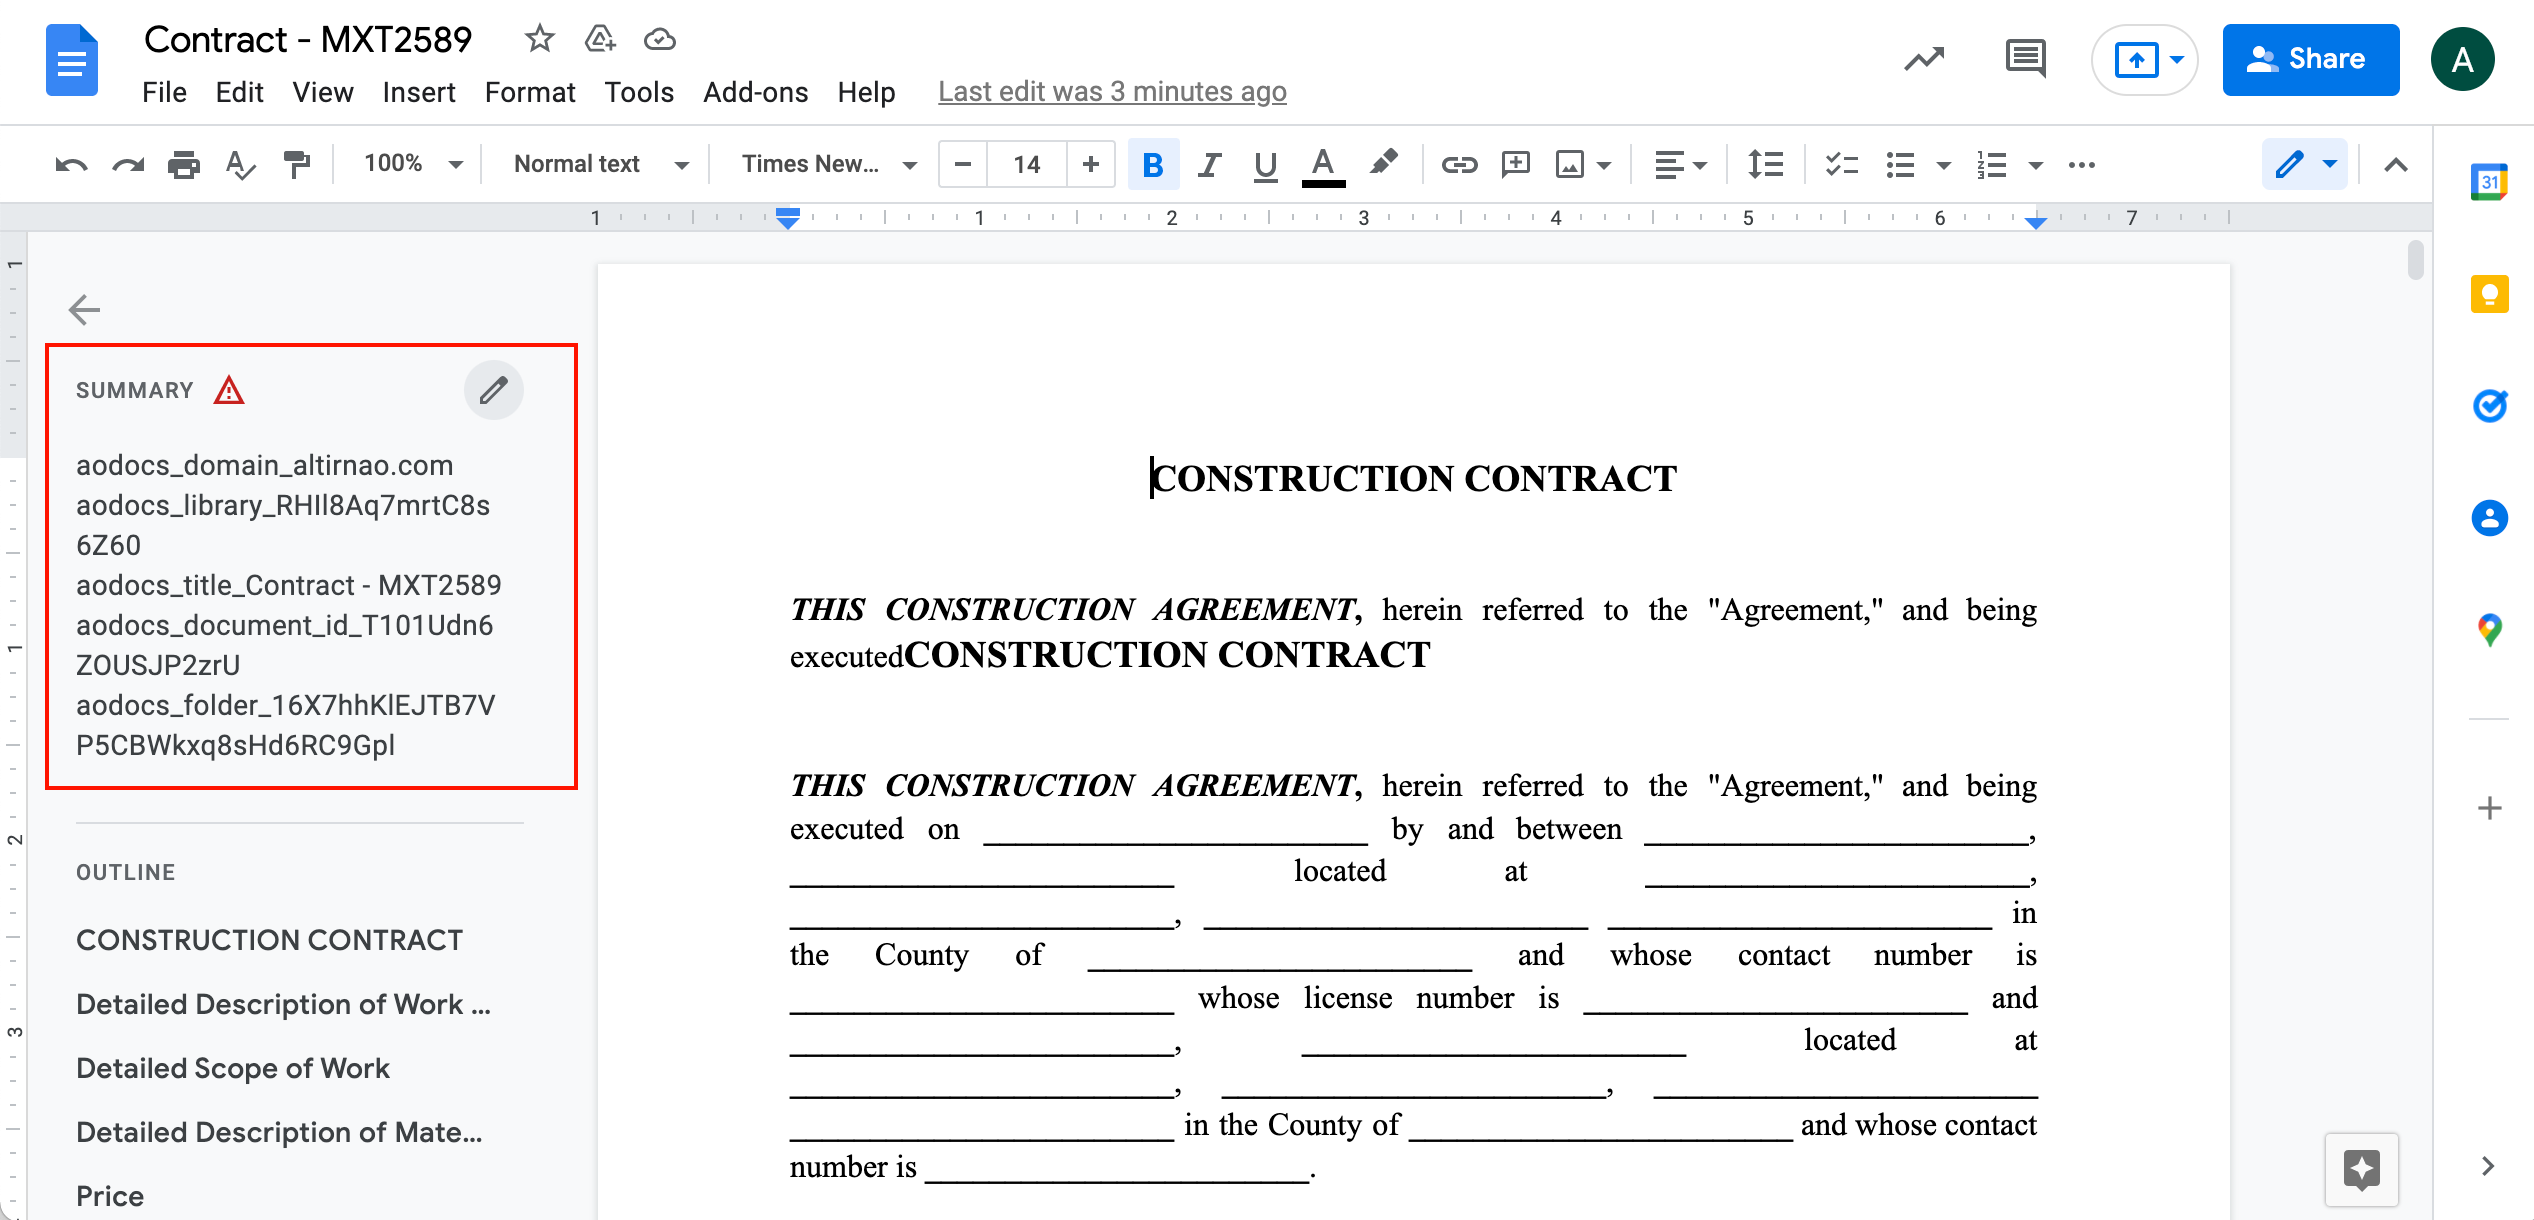Click the highlight color icon
The width and height of the screenshot is (2534, 1220).
click(x=1382, y=162)
